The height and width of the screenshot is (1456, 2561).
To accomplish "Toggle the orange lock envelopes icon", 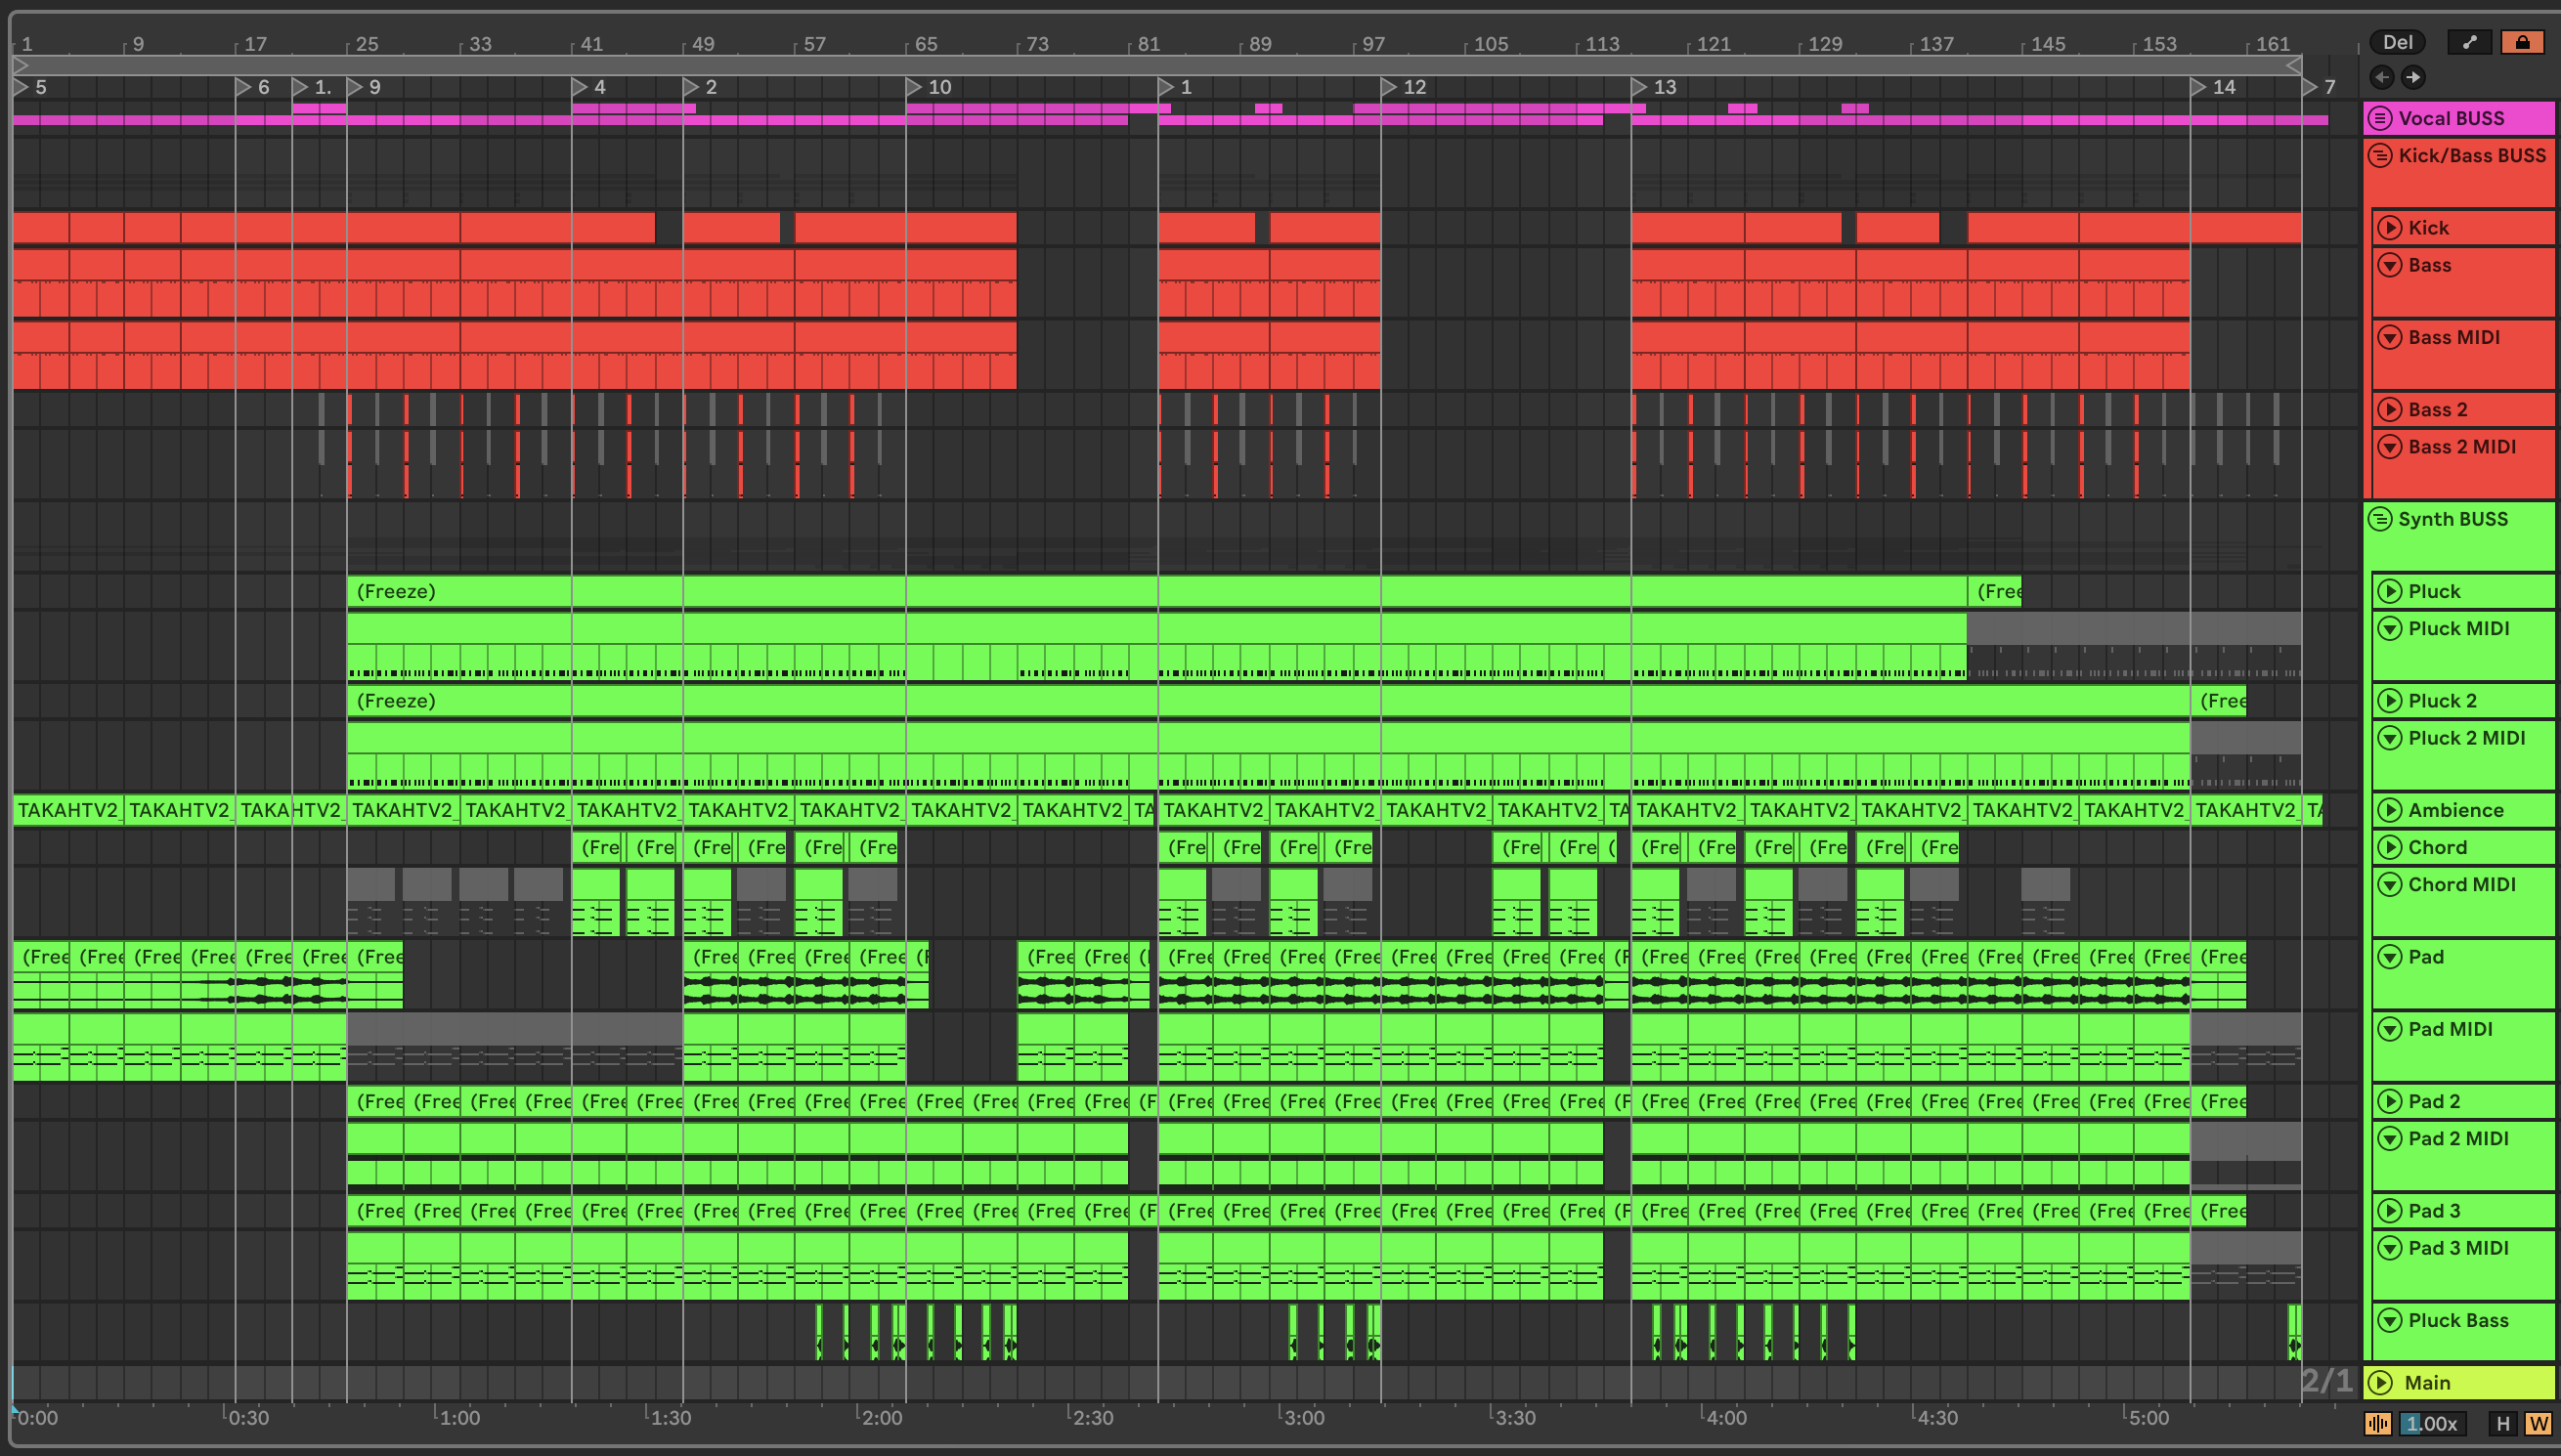I will click(x=2522, y=42).
